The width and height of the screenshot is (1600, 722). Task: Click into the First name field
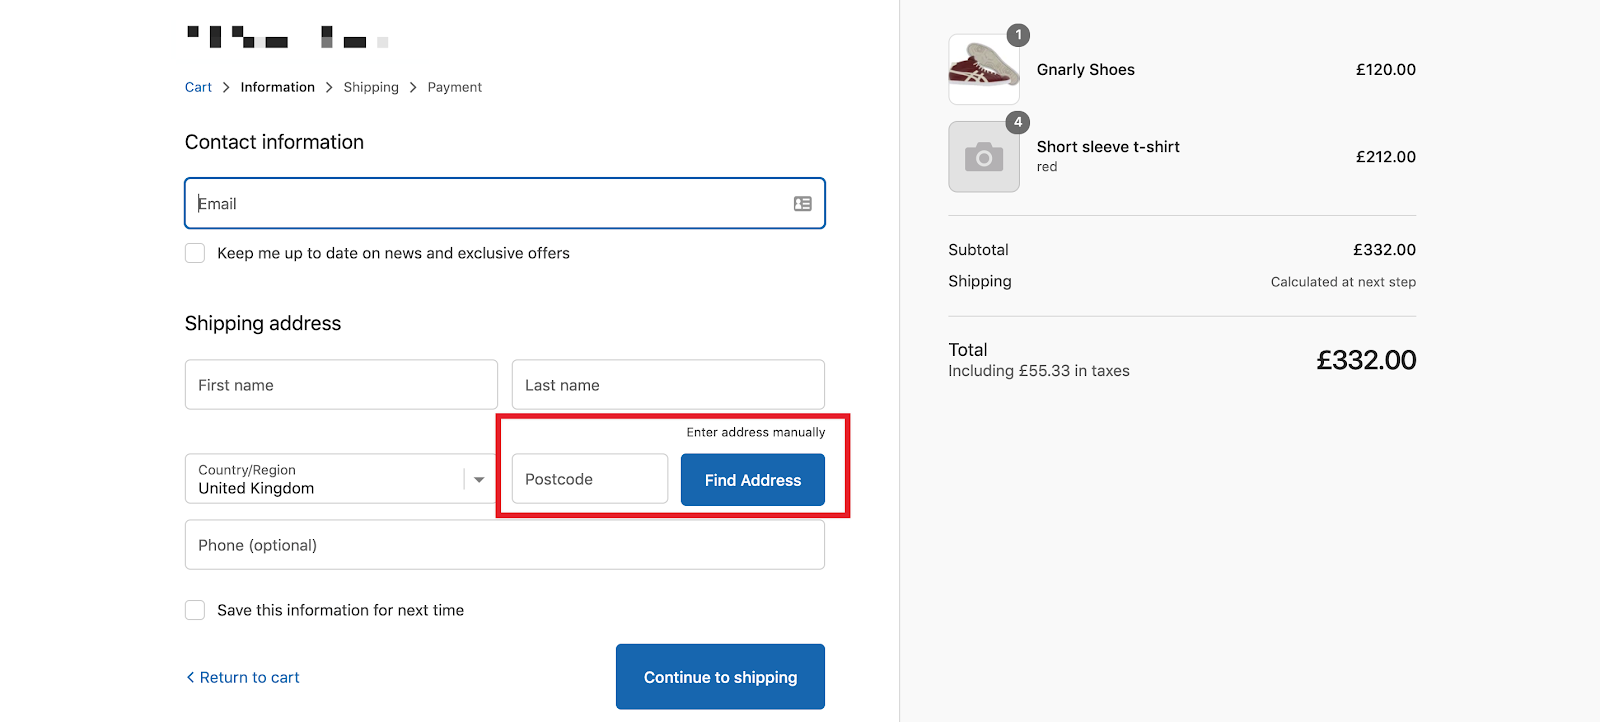click(341, 385)
